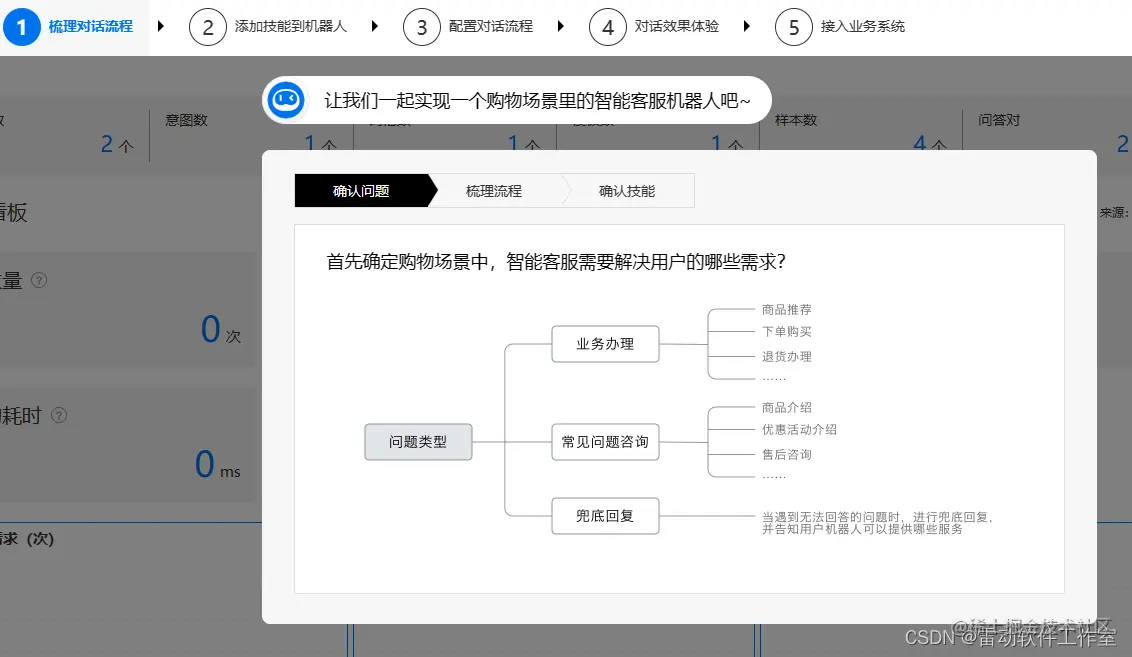The width and height of the screenshot is (1132, 657).
Task: Click the 问题类型 node box
Action: (418, 442)
